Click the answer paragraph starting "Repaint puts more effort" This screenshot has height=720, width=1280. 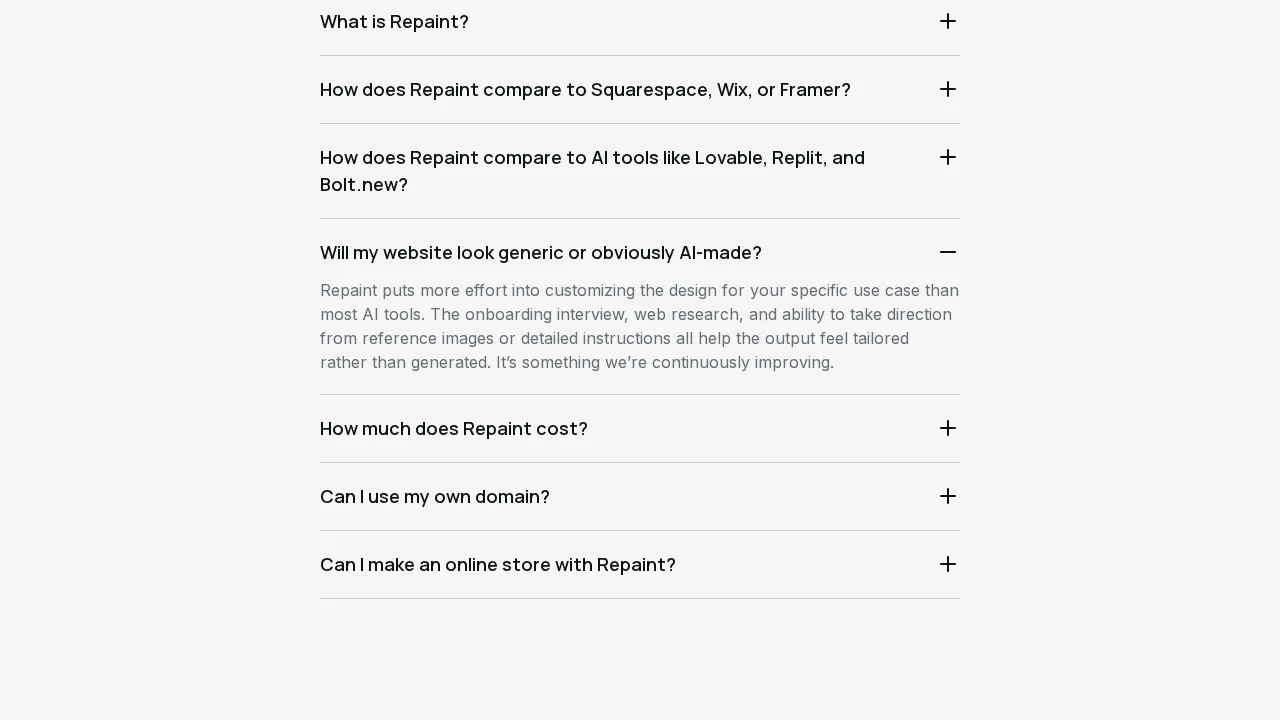[x=639, y=326]
